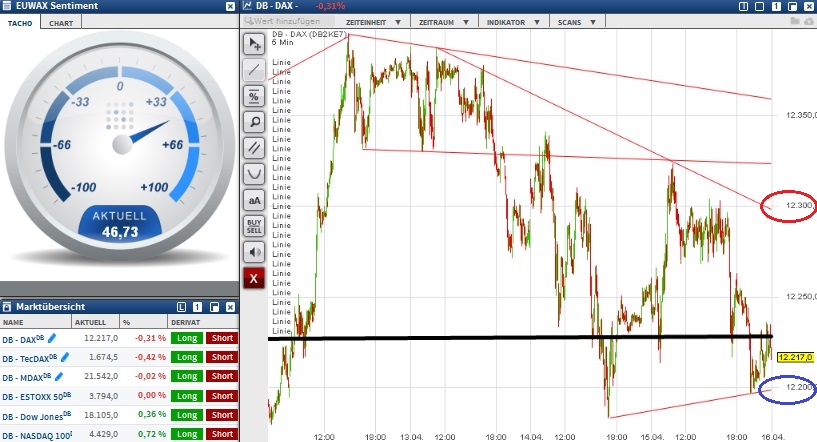Click the -0,31% change in chart title
This screenshot has height=442, width=817.
point(330,6)
